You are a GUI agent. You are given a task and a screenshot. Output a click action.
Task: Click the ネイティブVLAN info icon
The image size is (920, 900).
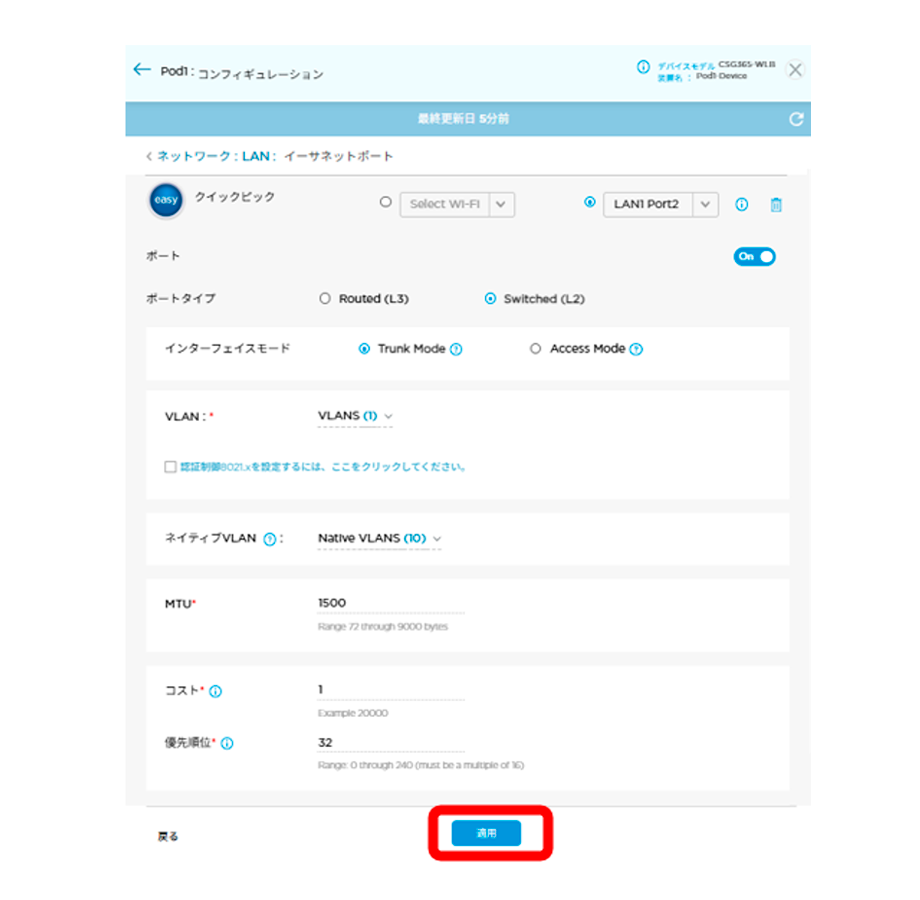269,539
